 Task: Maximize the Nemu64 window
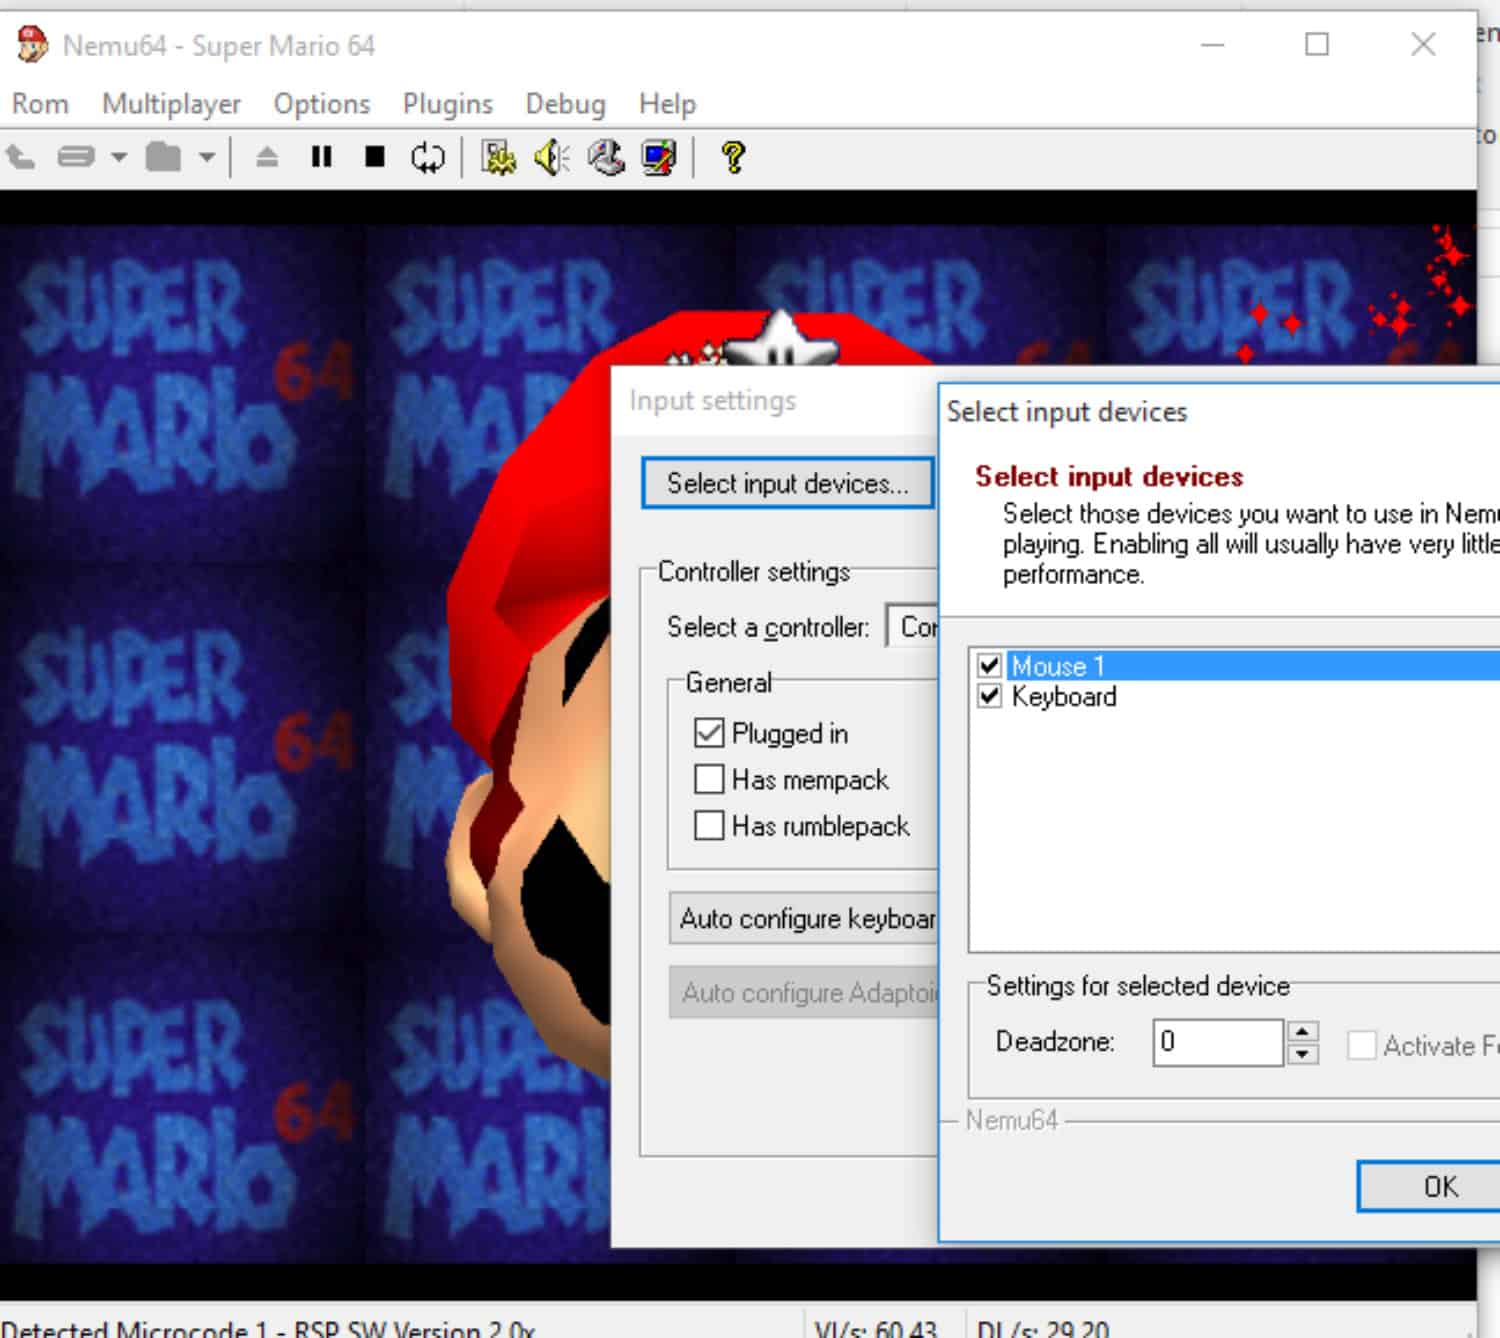[x=1317, y=45]
